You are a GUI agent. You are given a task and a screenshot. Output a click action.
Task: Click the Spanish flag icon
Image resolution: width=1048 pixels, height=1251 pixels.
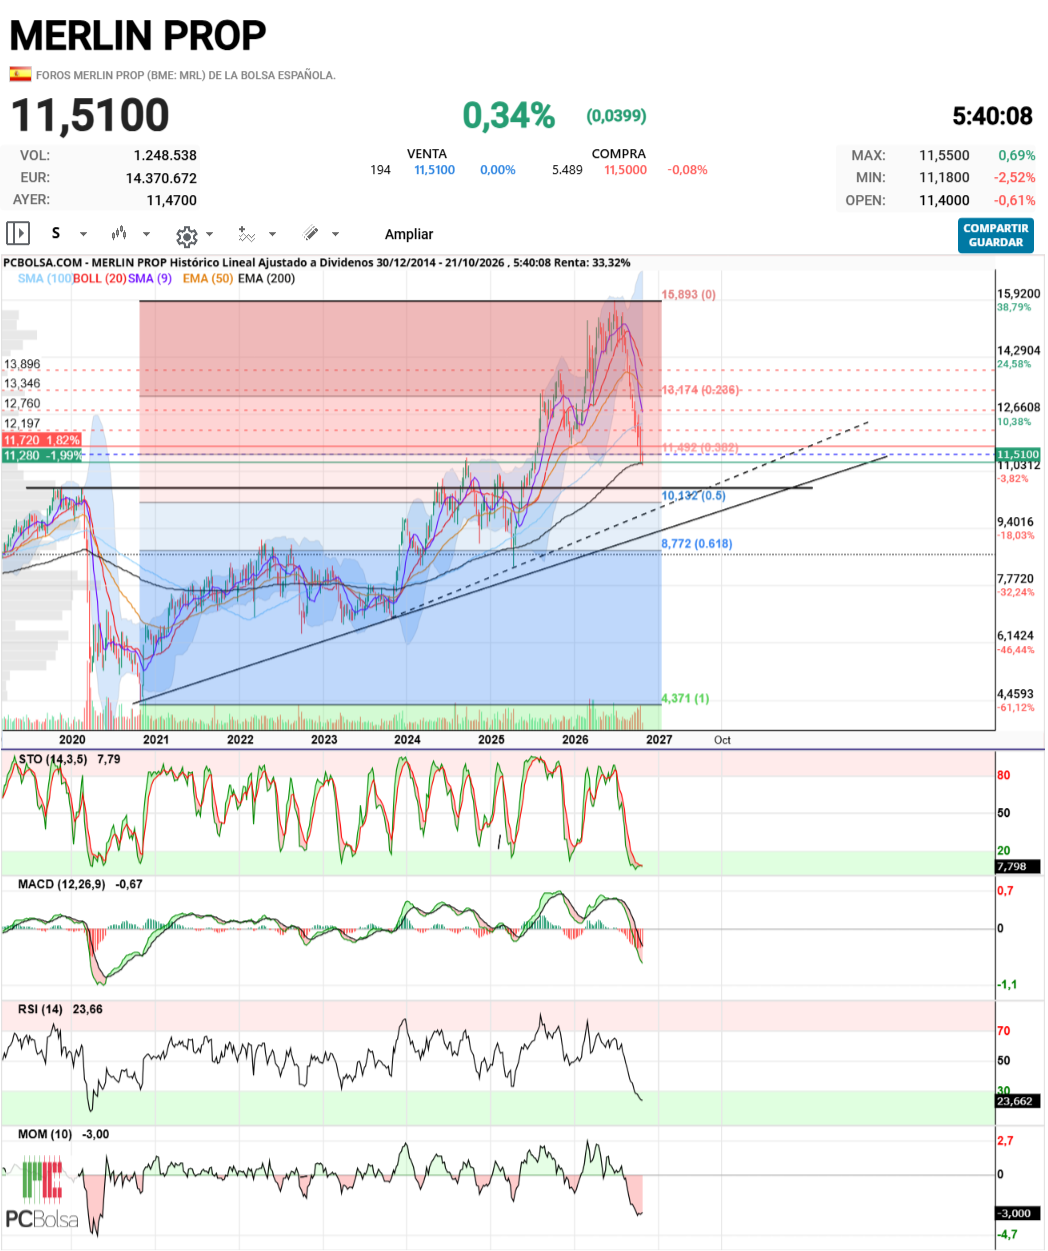(x=20, y=74)
